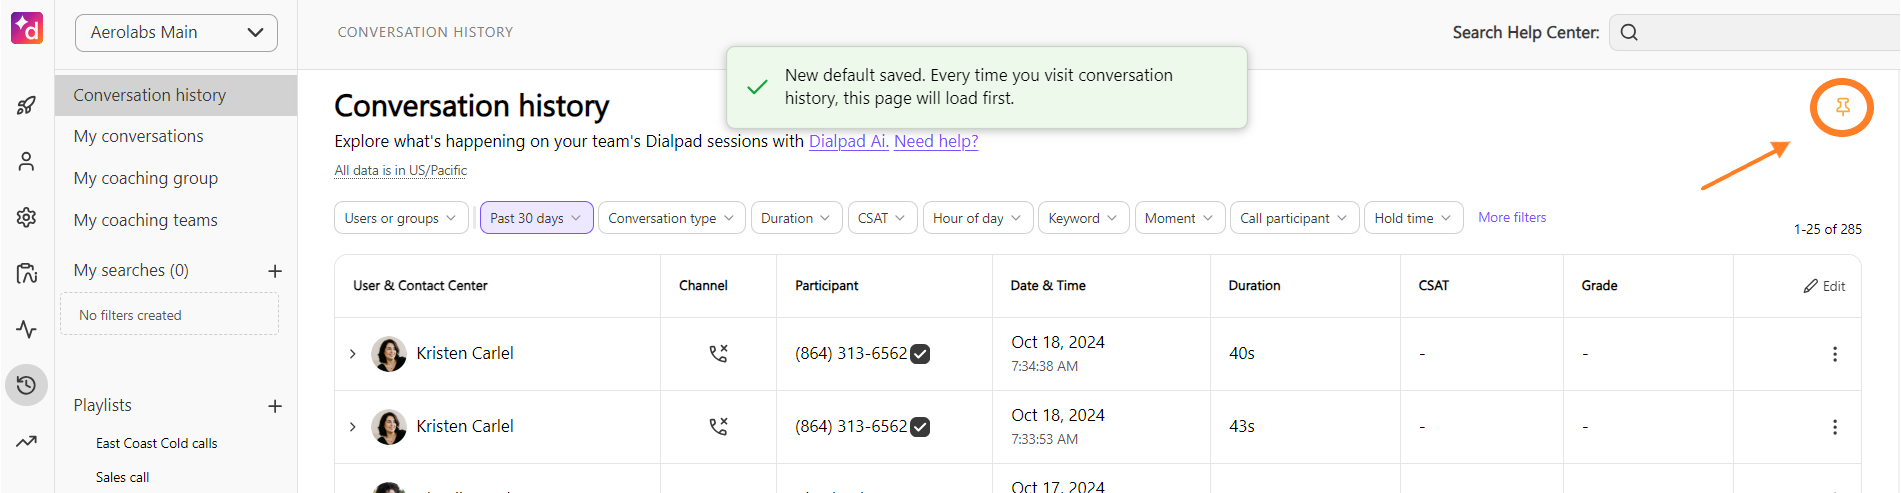Click the Participant column header

pyautogui.click(x=826, y=285)
